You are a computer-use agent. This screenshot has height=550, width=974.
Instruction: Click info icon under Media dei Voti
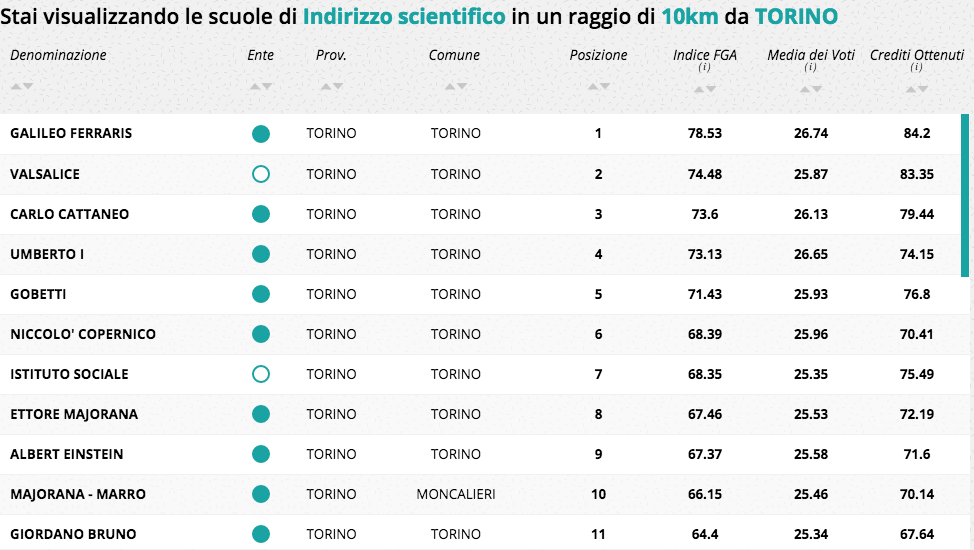click(x=811, y=67)
